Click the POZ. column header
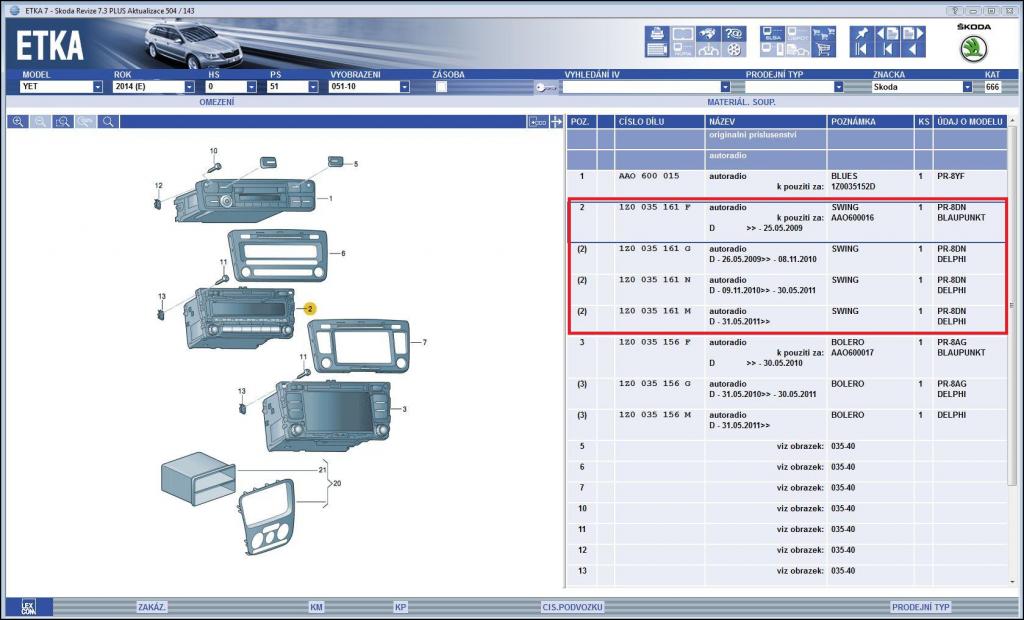This screenshot has width=1024, height=620. click(581, 122)
